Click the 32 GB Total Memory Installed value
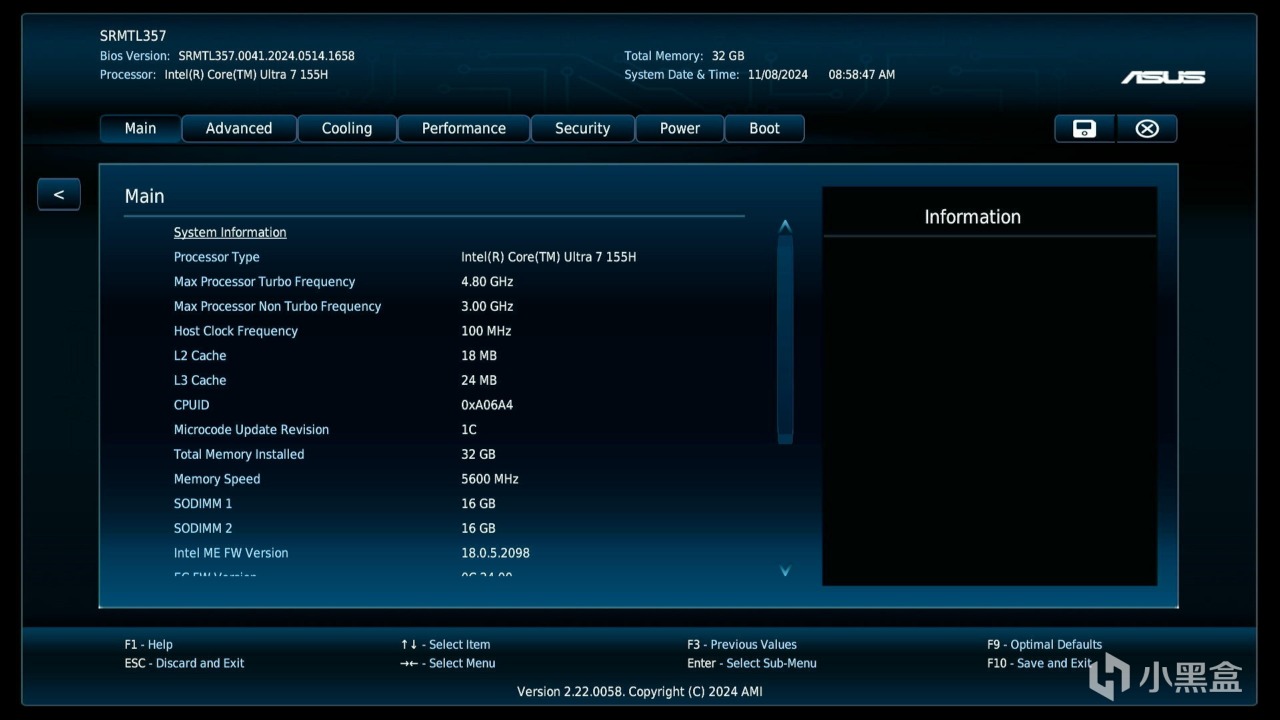Image resolution: width=1280 pixels, height=720 pixels. 478,454
